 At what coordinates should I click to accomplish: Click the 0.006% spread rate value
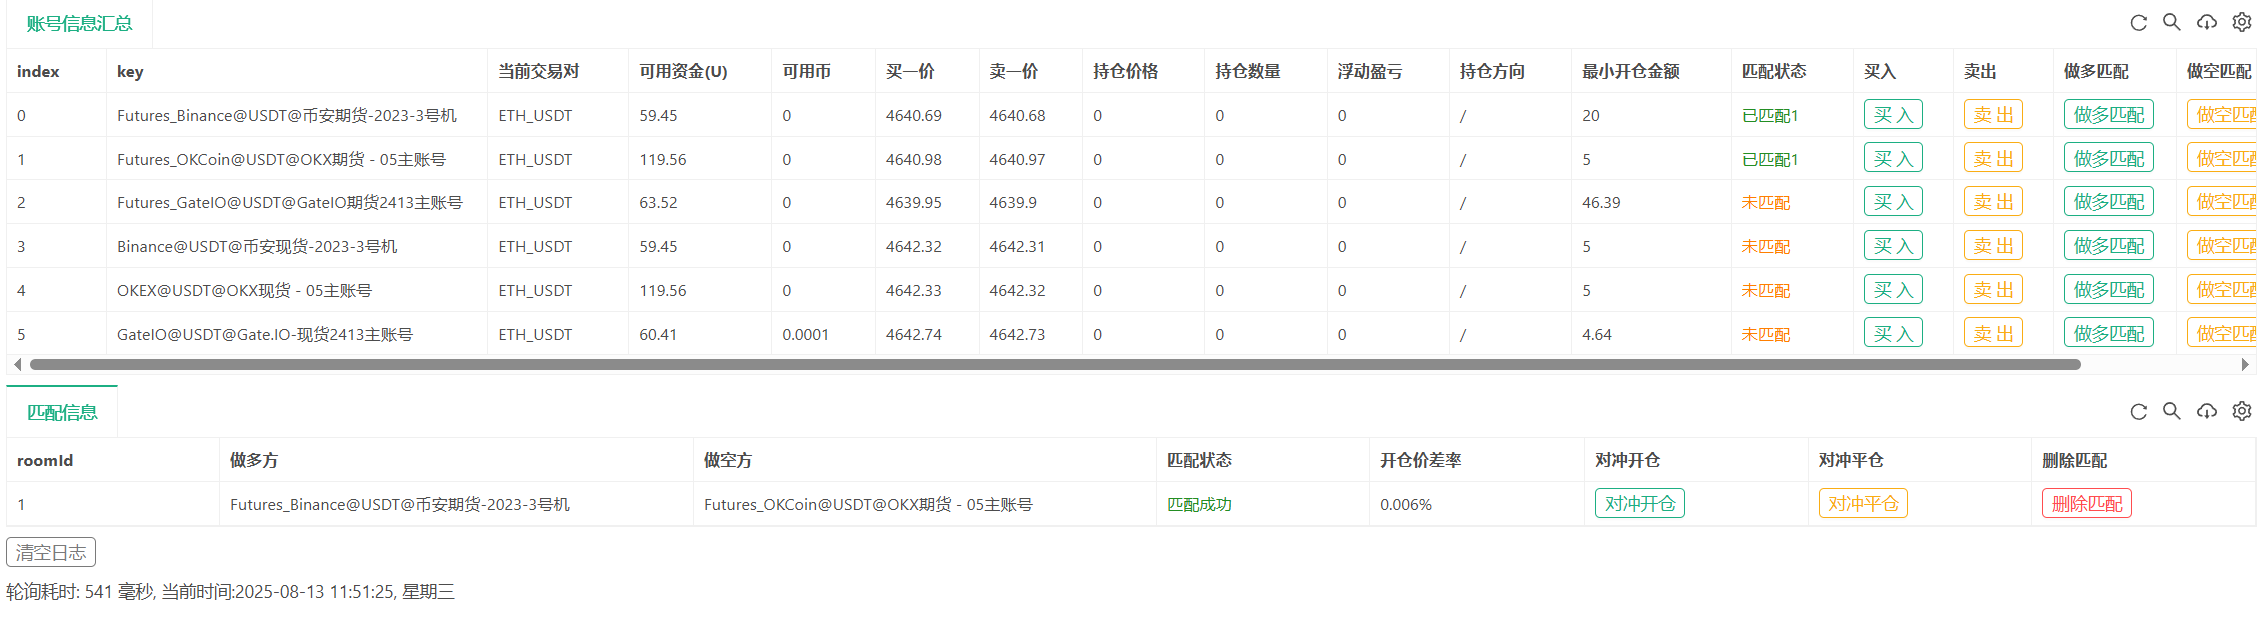1405,504
